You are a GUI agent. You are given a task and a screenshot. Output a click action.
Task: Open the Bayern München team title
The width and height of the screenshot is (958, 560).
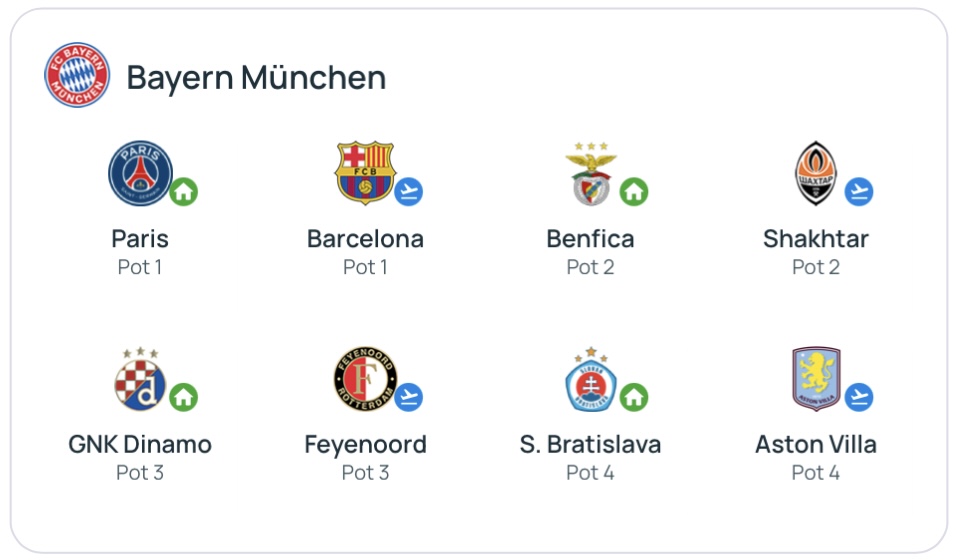click(x=256, y=78)
